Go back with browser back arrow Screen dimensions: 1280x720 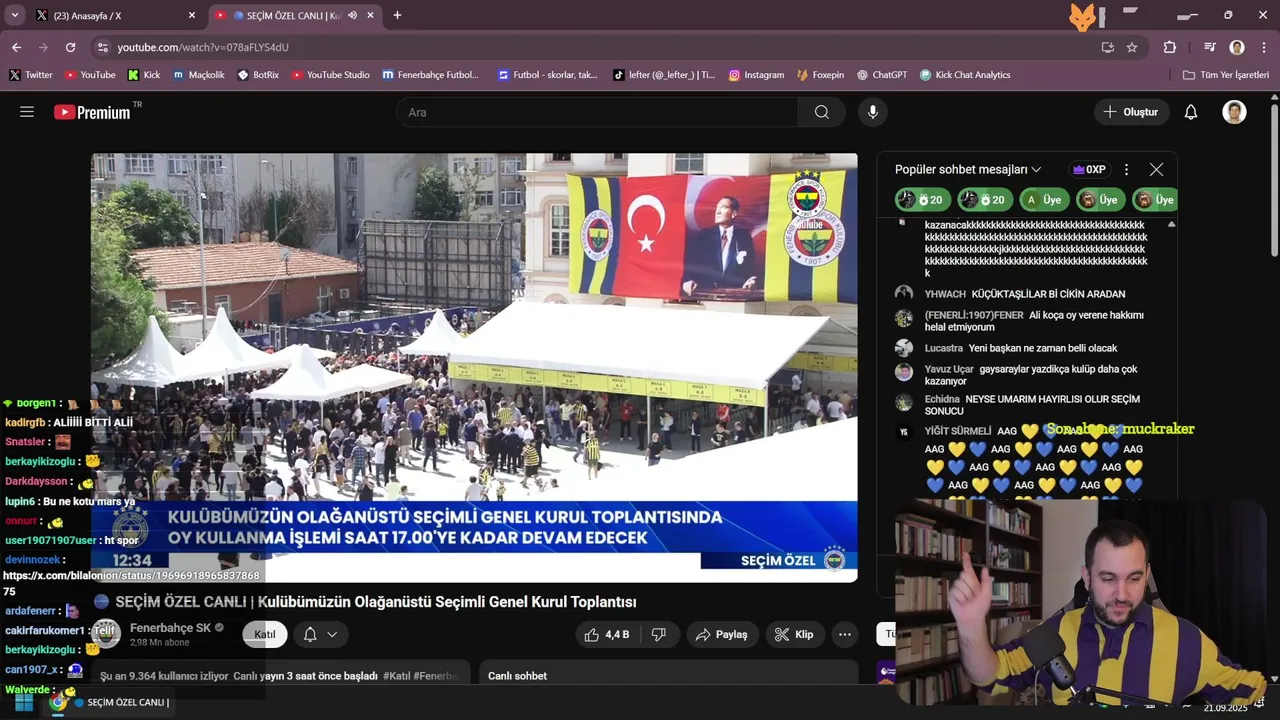point(16,47)
